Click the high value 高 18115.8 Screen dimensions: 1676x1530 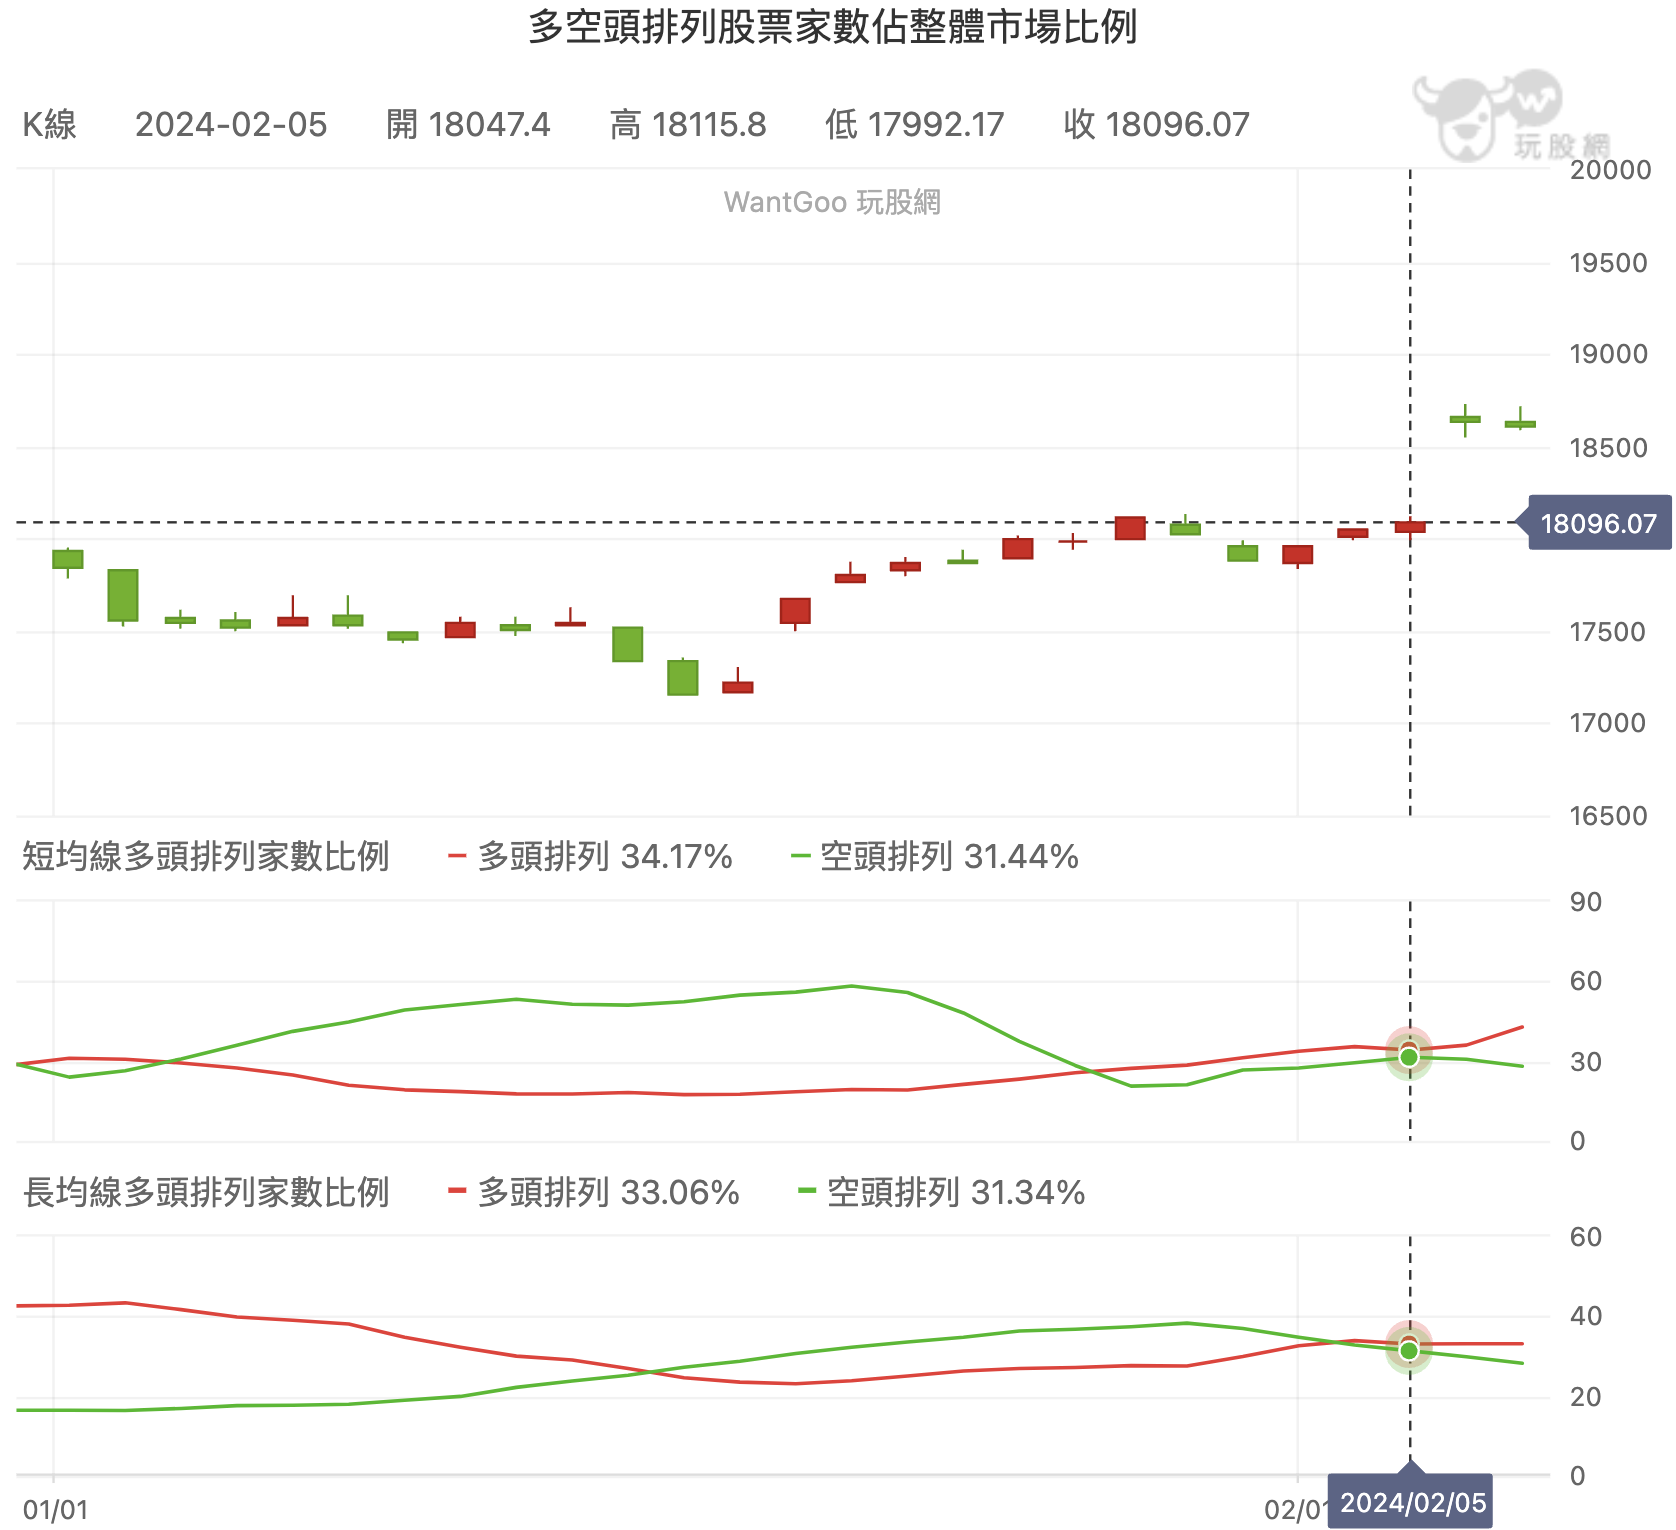[x=688, y=125]
